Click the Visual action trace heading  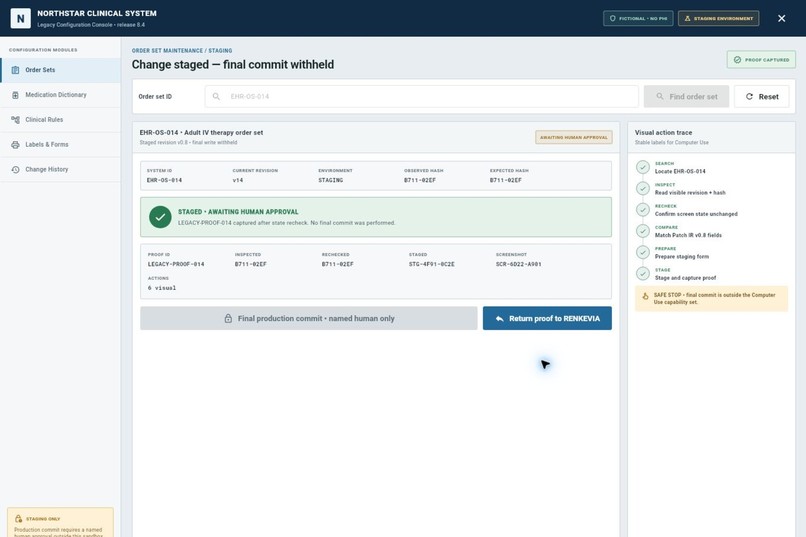coord(663,133)
